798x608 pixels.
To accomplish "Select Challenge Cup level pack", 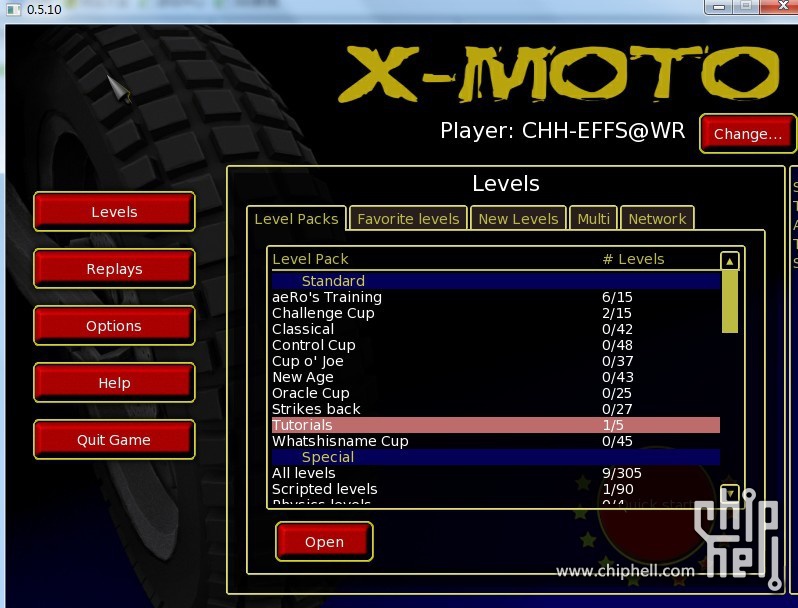I will 496,313.
